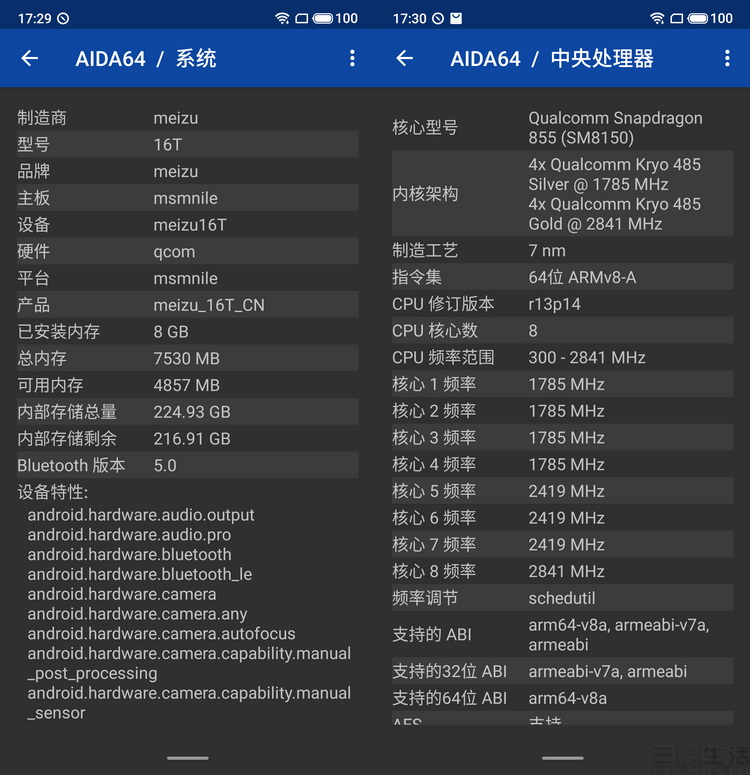The height and width of the screenshot is (775, 750).
Task: Tap android.hardware.audio.output entry
Action: 141,515
